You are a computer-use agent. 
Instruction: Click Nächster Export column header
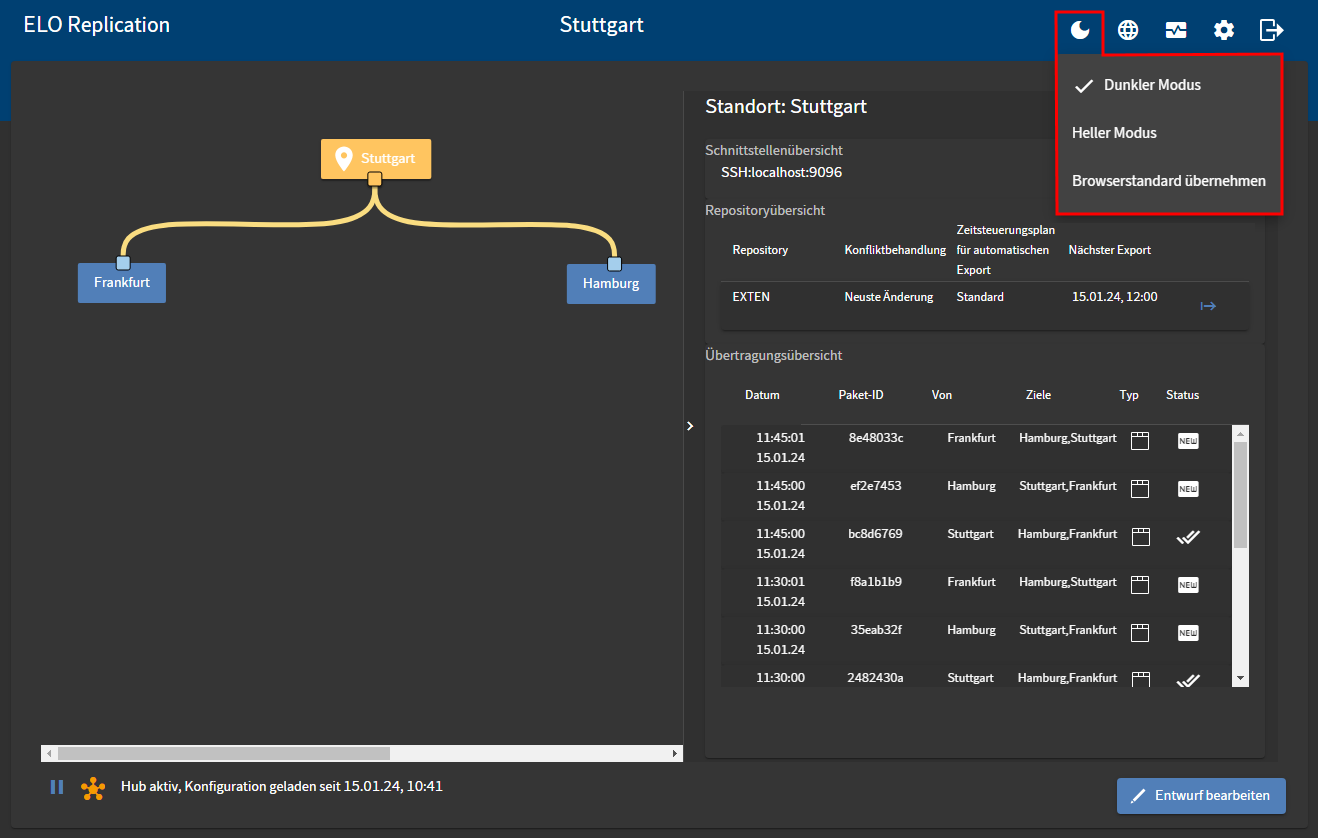[x=1110, y=250]
